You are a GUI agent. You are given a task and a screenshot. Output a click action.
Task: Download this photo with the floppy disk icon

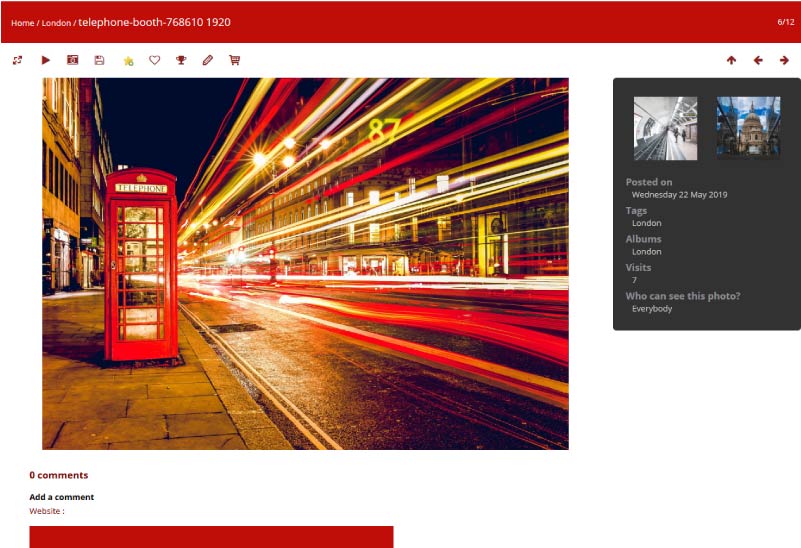[x=99, y=60]
